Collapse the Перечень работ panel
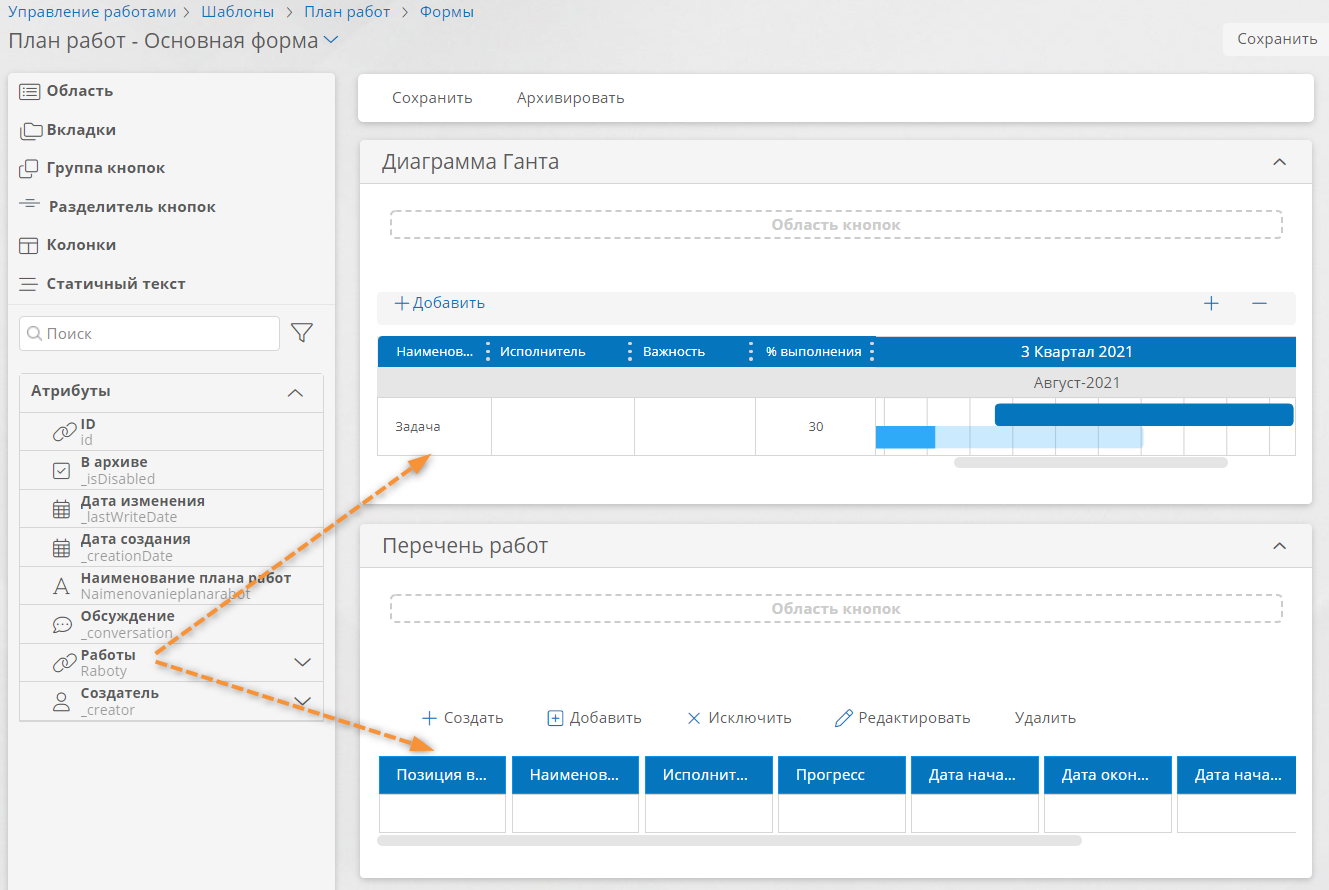1329x890 pixels. [x=1278, y=546]
